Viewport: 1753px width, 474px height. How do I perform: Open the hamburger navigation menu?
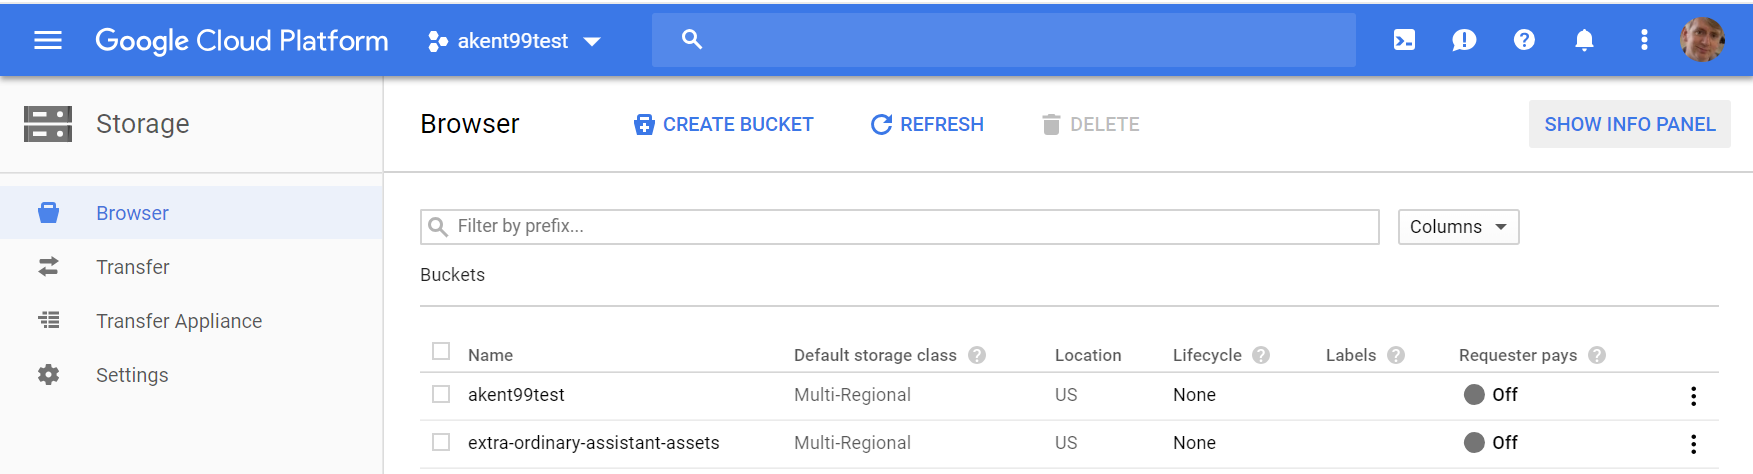click(48, 40)
